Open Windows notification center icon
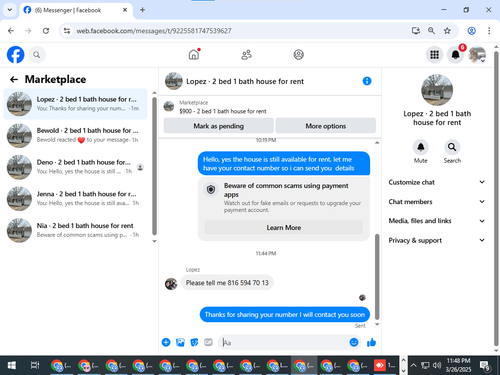 (484, 366)
